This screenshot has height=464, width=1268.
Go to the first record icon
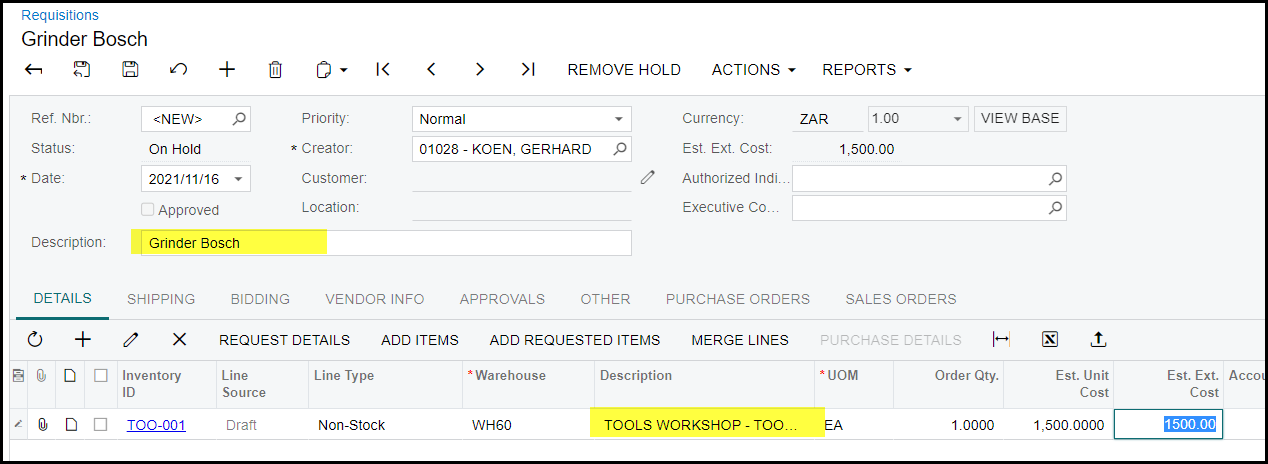click(x=382, y=70)
